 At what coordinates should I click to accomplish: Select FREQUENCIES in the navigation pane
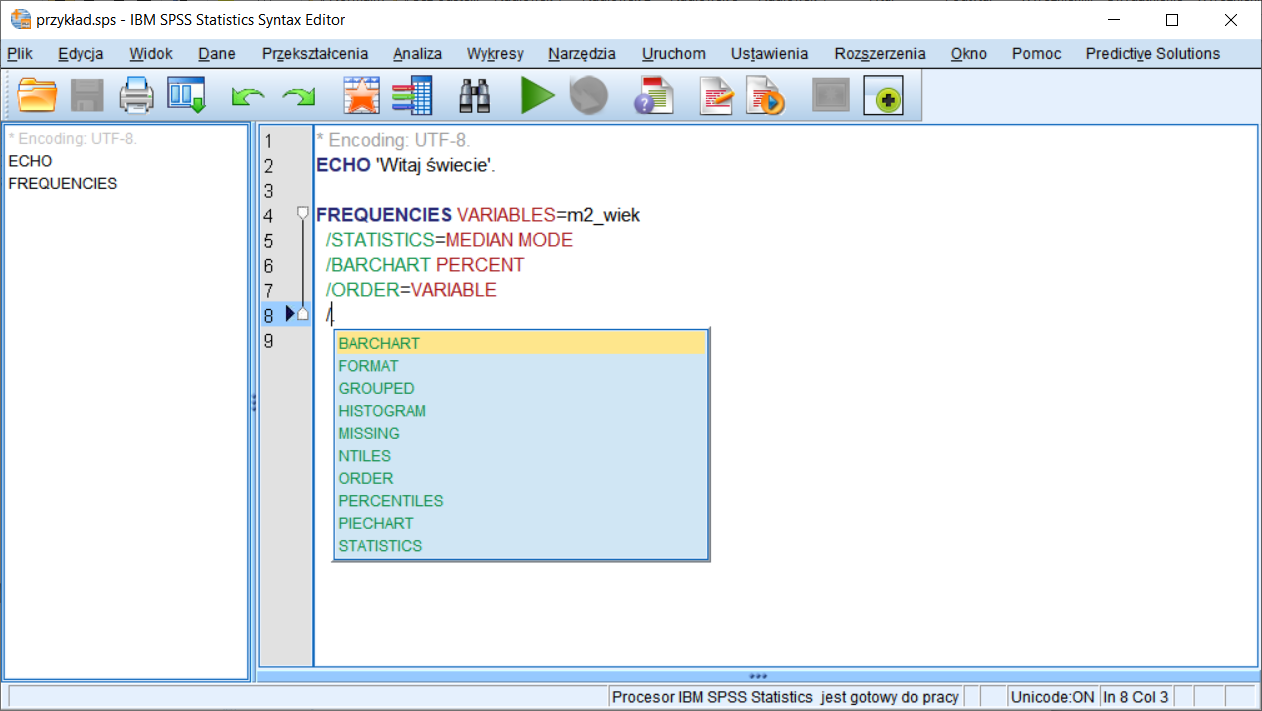62,184
